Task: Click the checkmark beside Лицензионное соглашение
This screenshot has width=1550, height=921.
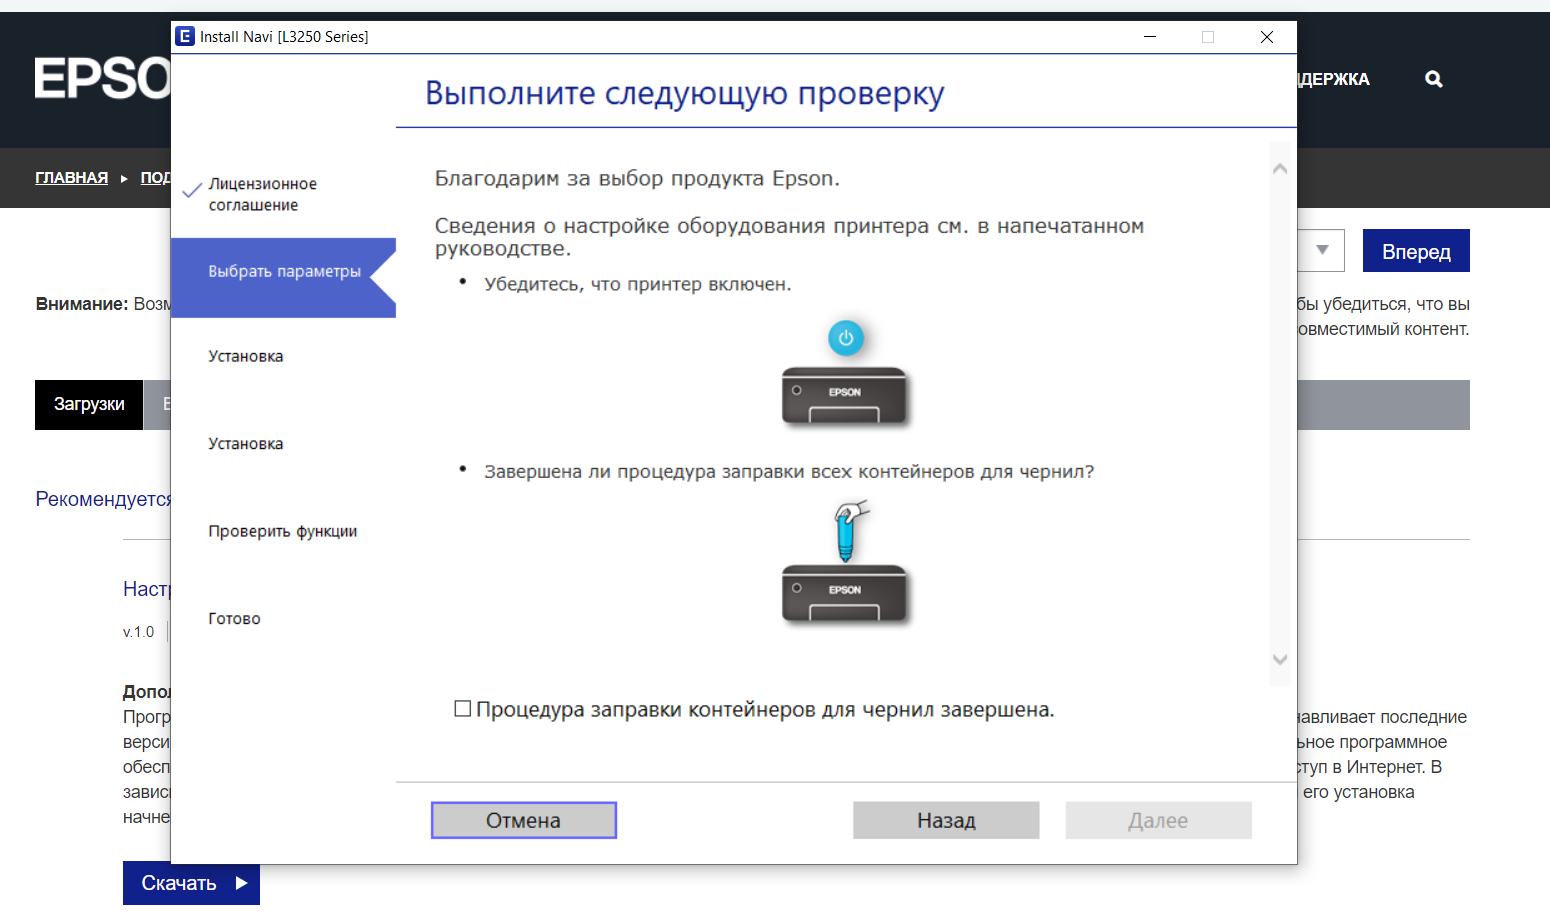Action: point(193,190)
